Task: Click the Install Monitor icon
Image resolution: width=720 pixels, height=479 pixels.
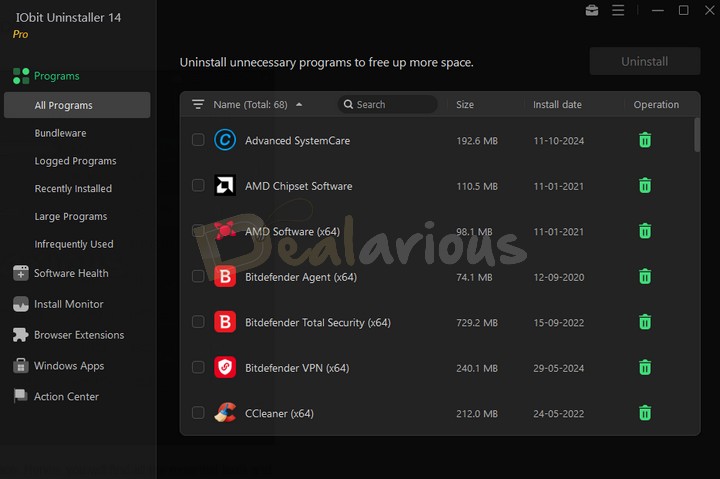Action: (21, 304)
